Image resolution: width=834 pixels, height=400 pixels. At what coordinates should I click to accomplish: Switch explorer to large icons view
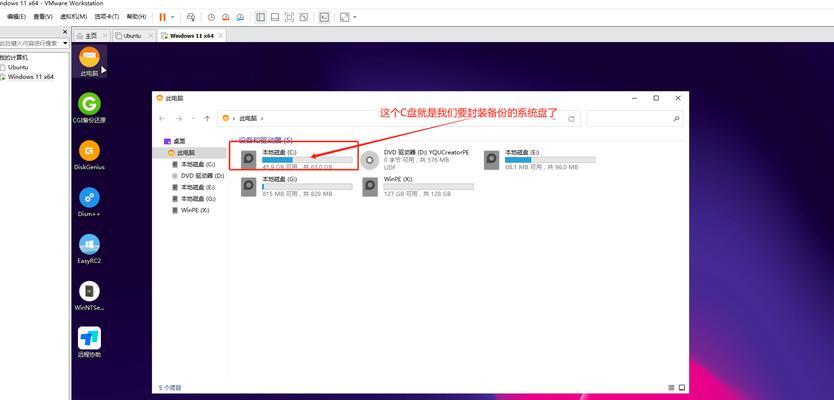(681, 388)
